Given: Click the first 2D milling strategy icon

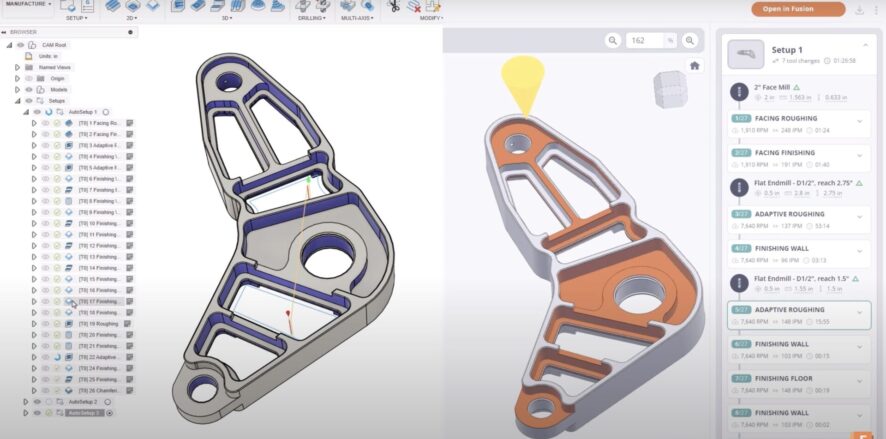Looking at the screenshot, I should (x=113, y=6).
